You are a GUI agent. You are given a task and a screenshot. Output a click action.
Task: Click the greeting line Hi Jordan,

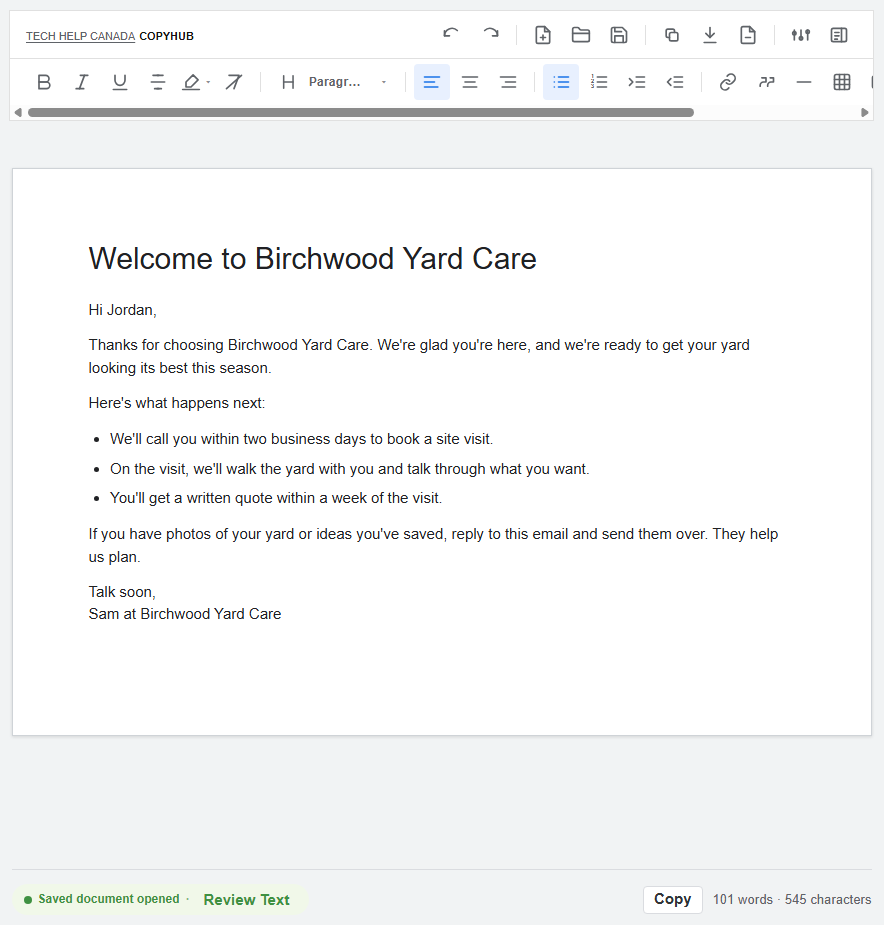click(123, 310)
